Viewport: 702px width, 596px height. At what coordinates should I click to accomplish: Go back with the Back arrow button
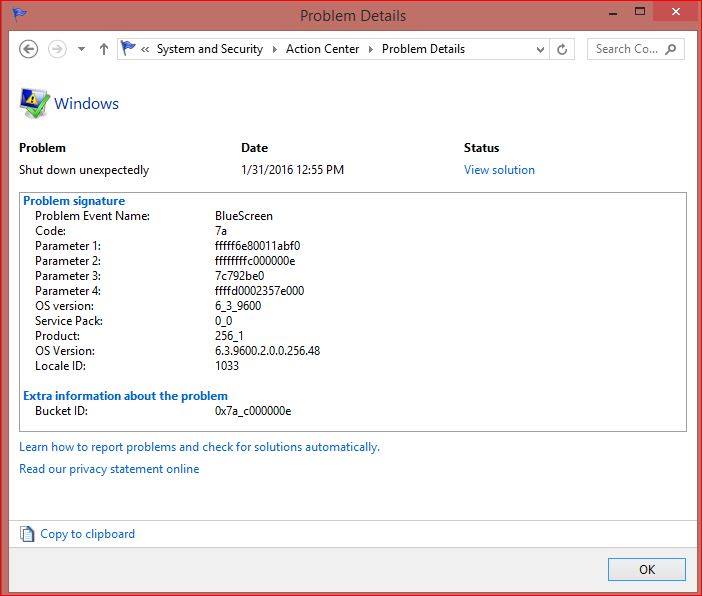coord(28,49)
